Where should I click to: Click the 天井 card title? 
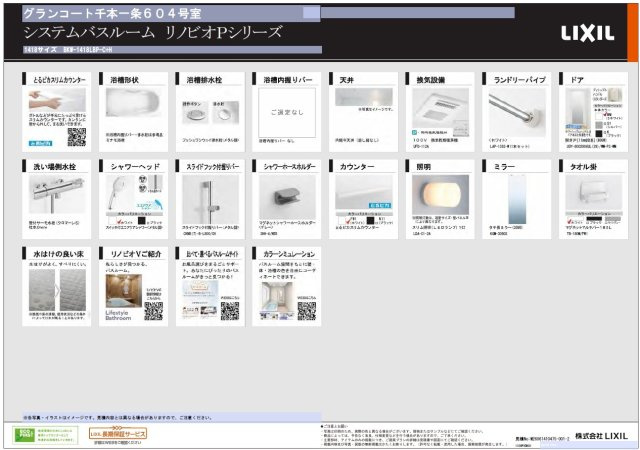(x=347, y=80)
